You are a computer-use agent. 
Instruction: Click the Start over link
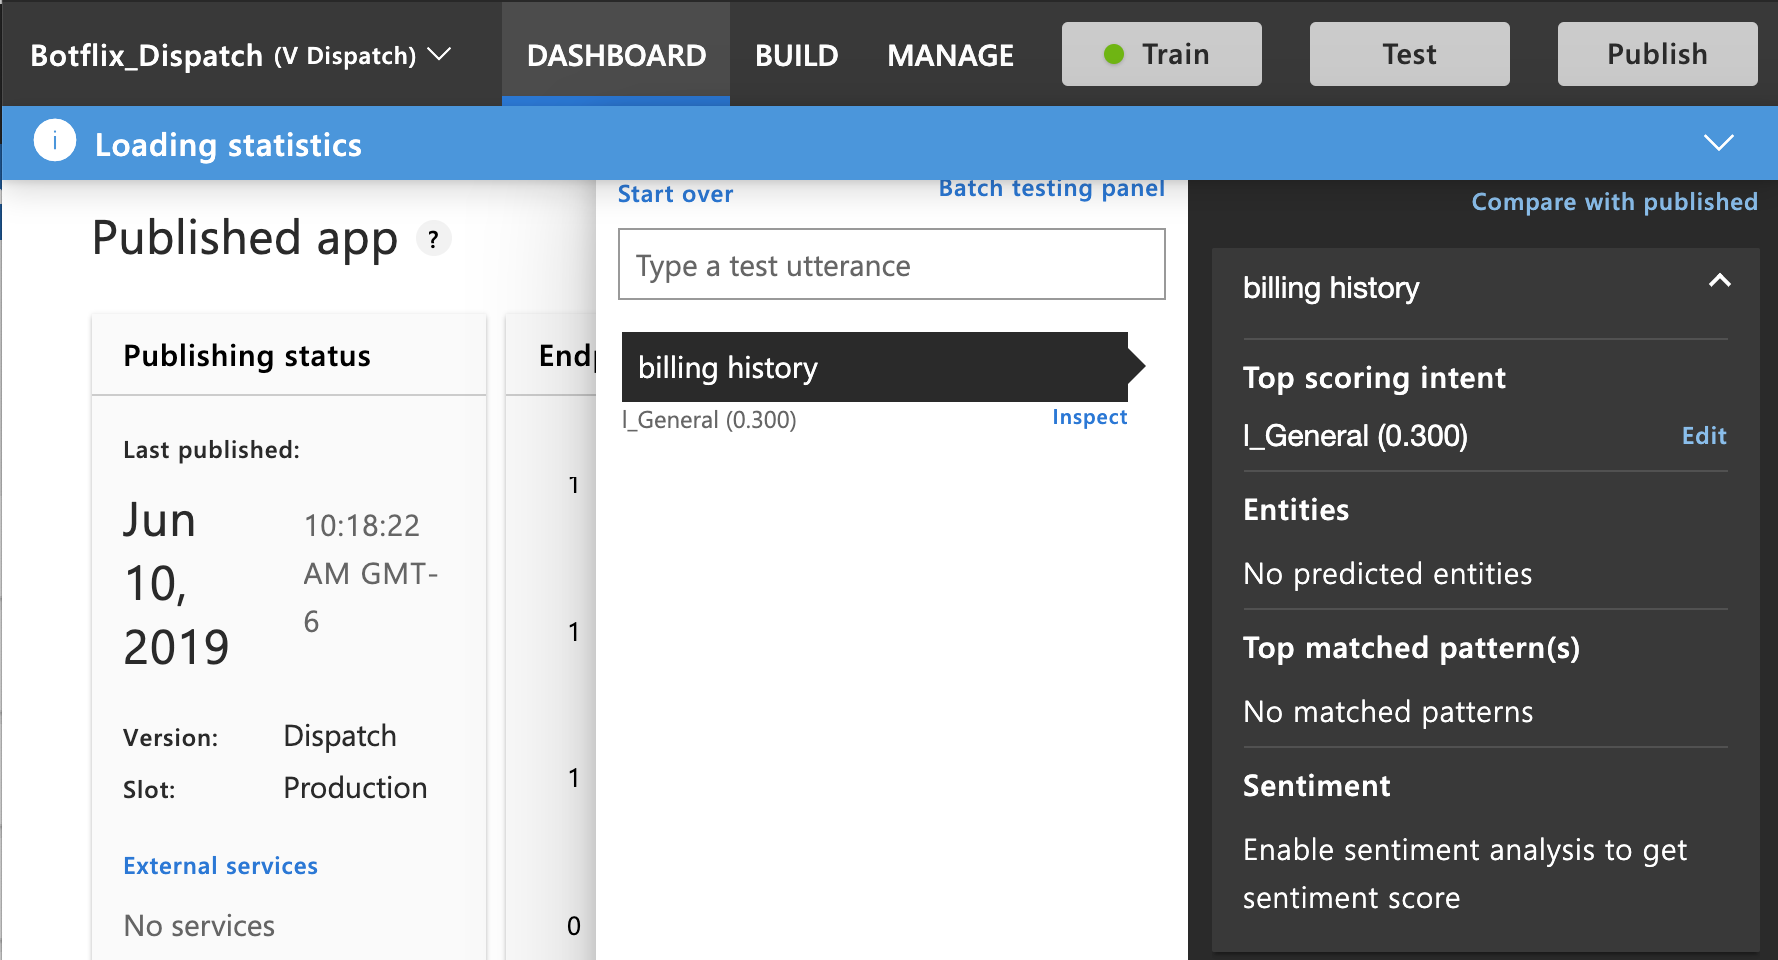click(x=675, y=193)
